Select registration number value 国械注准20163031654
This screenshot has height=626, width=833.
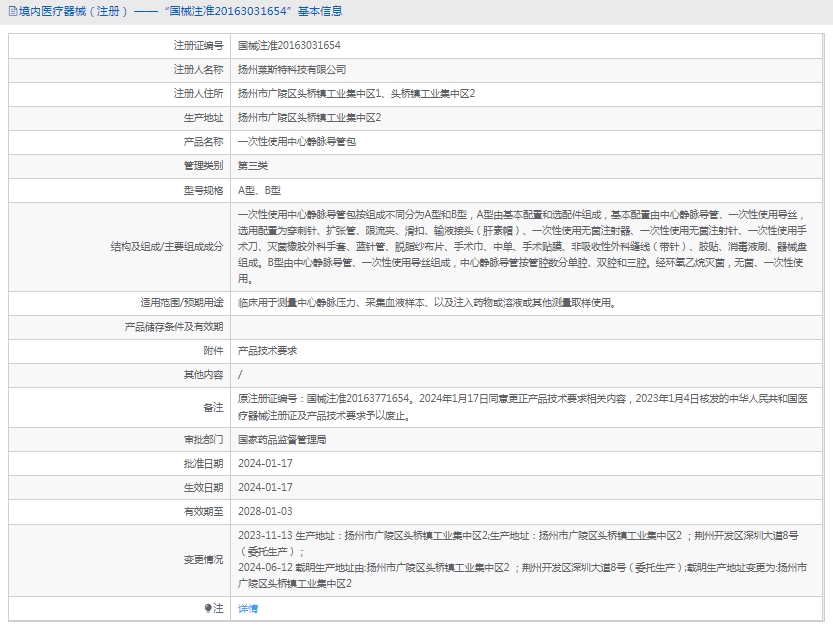tap(289, 46)
